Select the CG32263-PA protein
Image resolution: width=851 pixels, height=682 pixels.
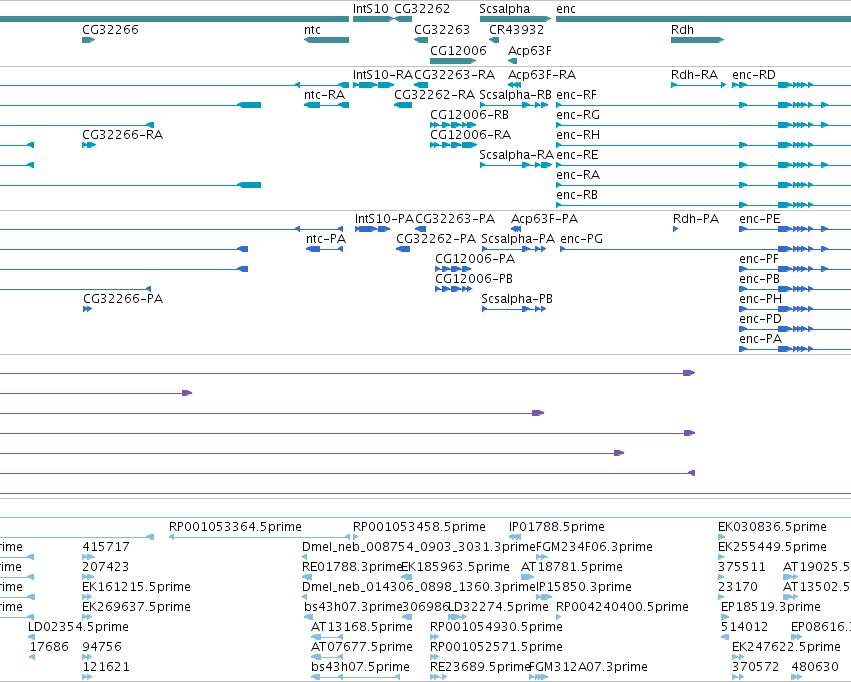[421, 229]
